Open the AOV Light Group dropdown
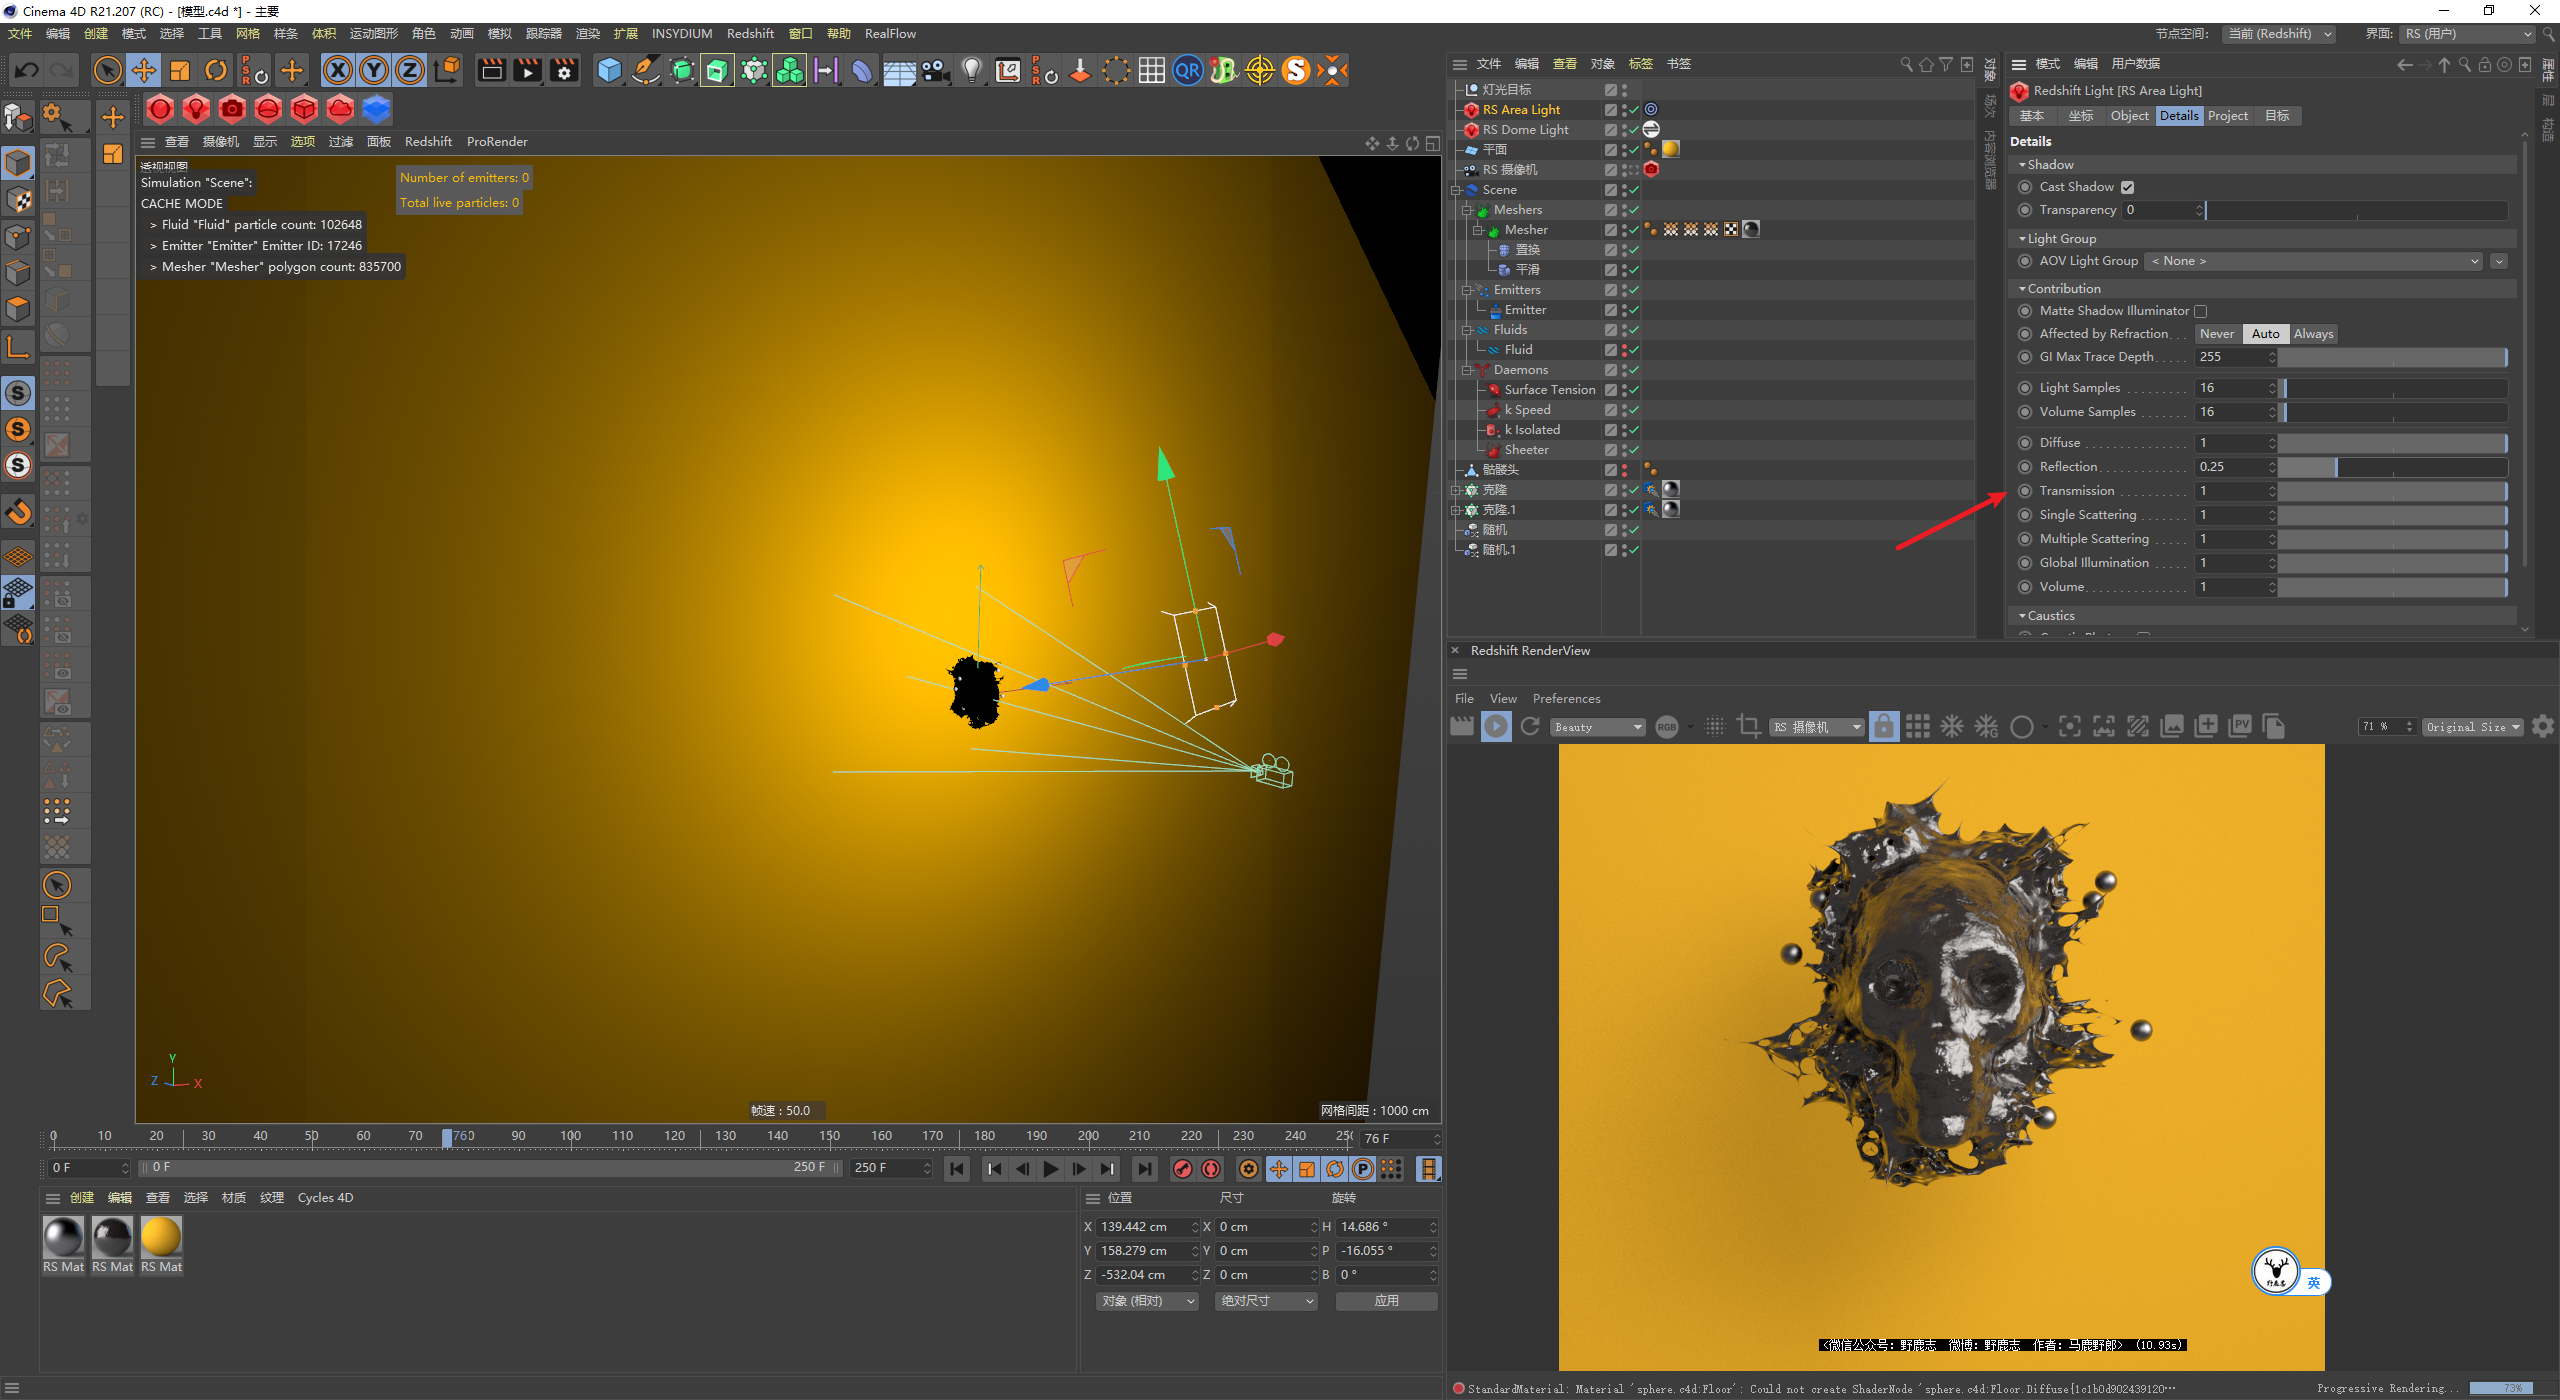 [2314, 261]
